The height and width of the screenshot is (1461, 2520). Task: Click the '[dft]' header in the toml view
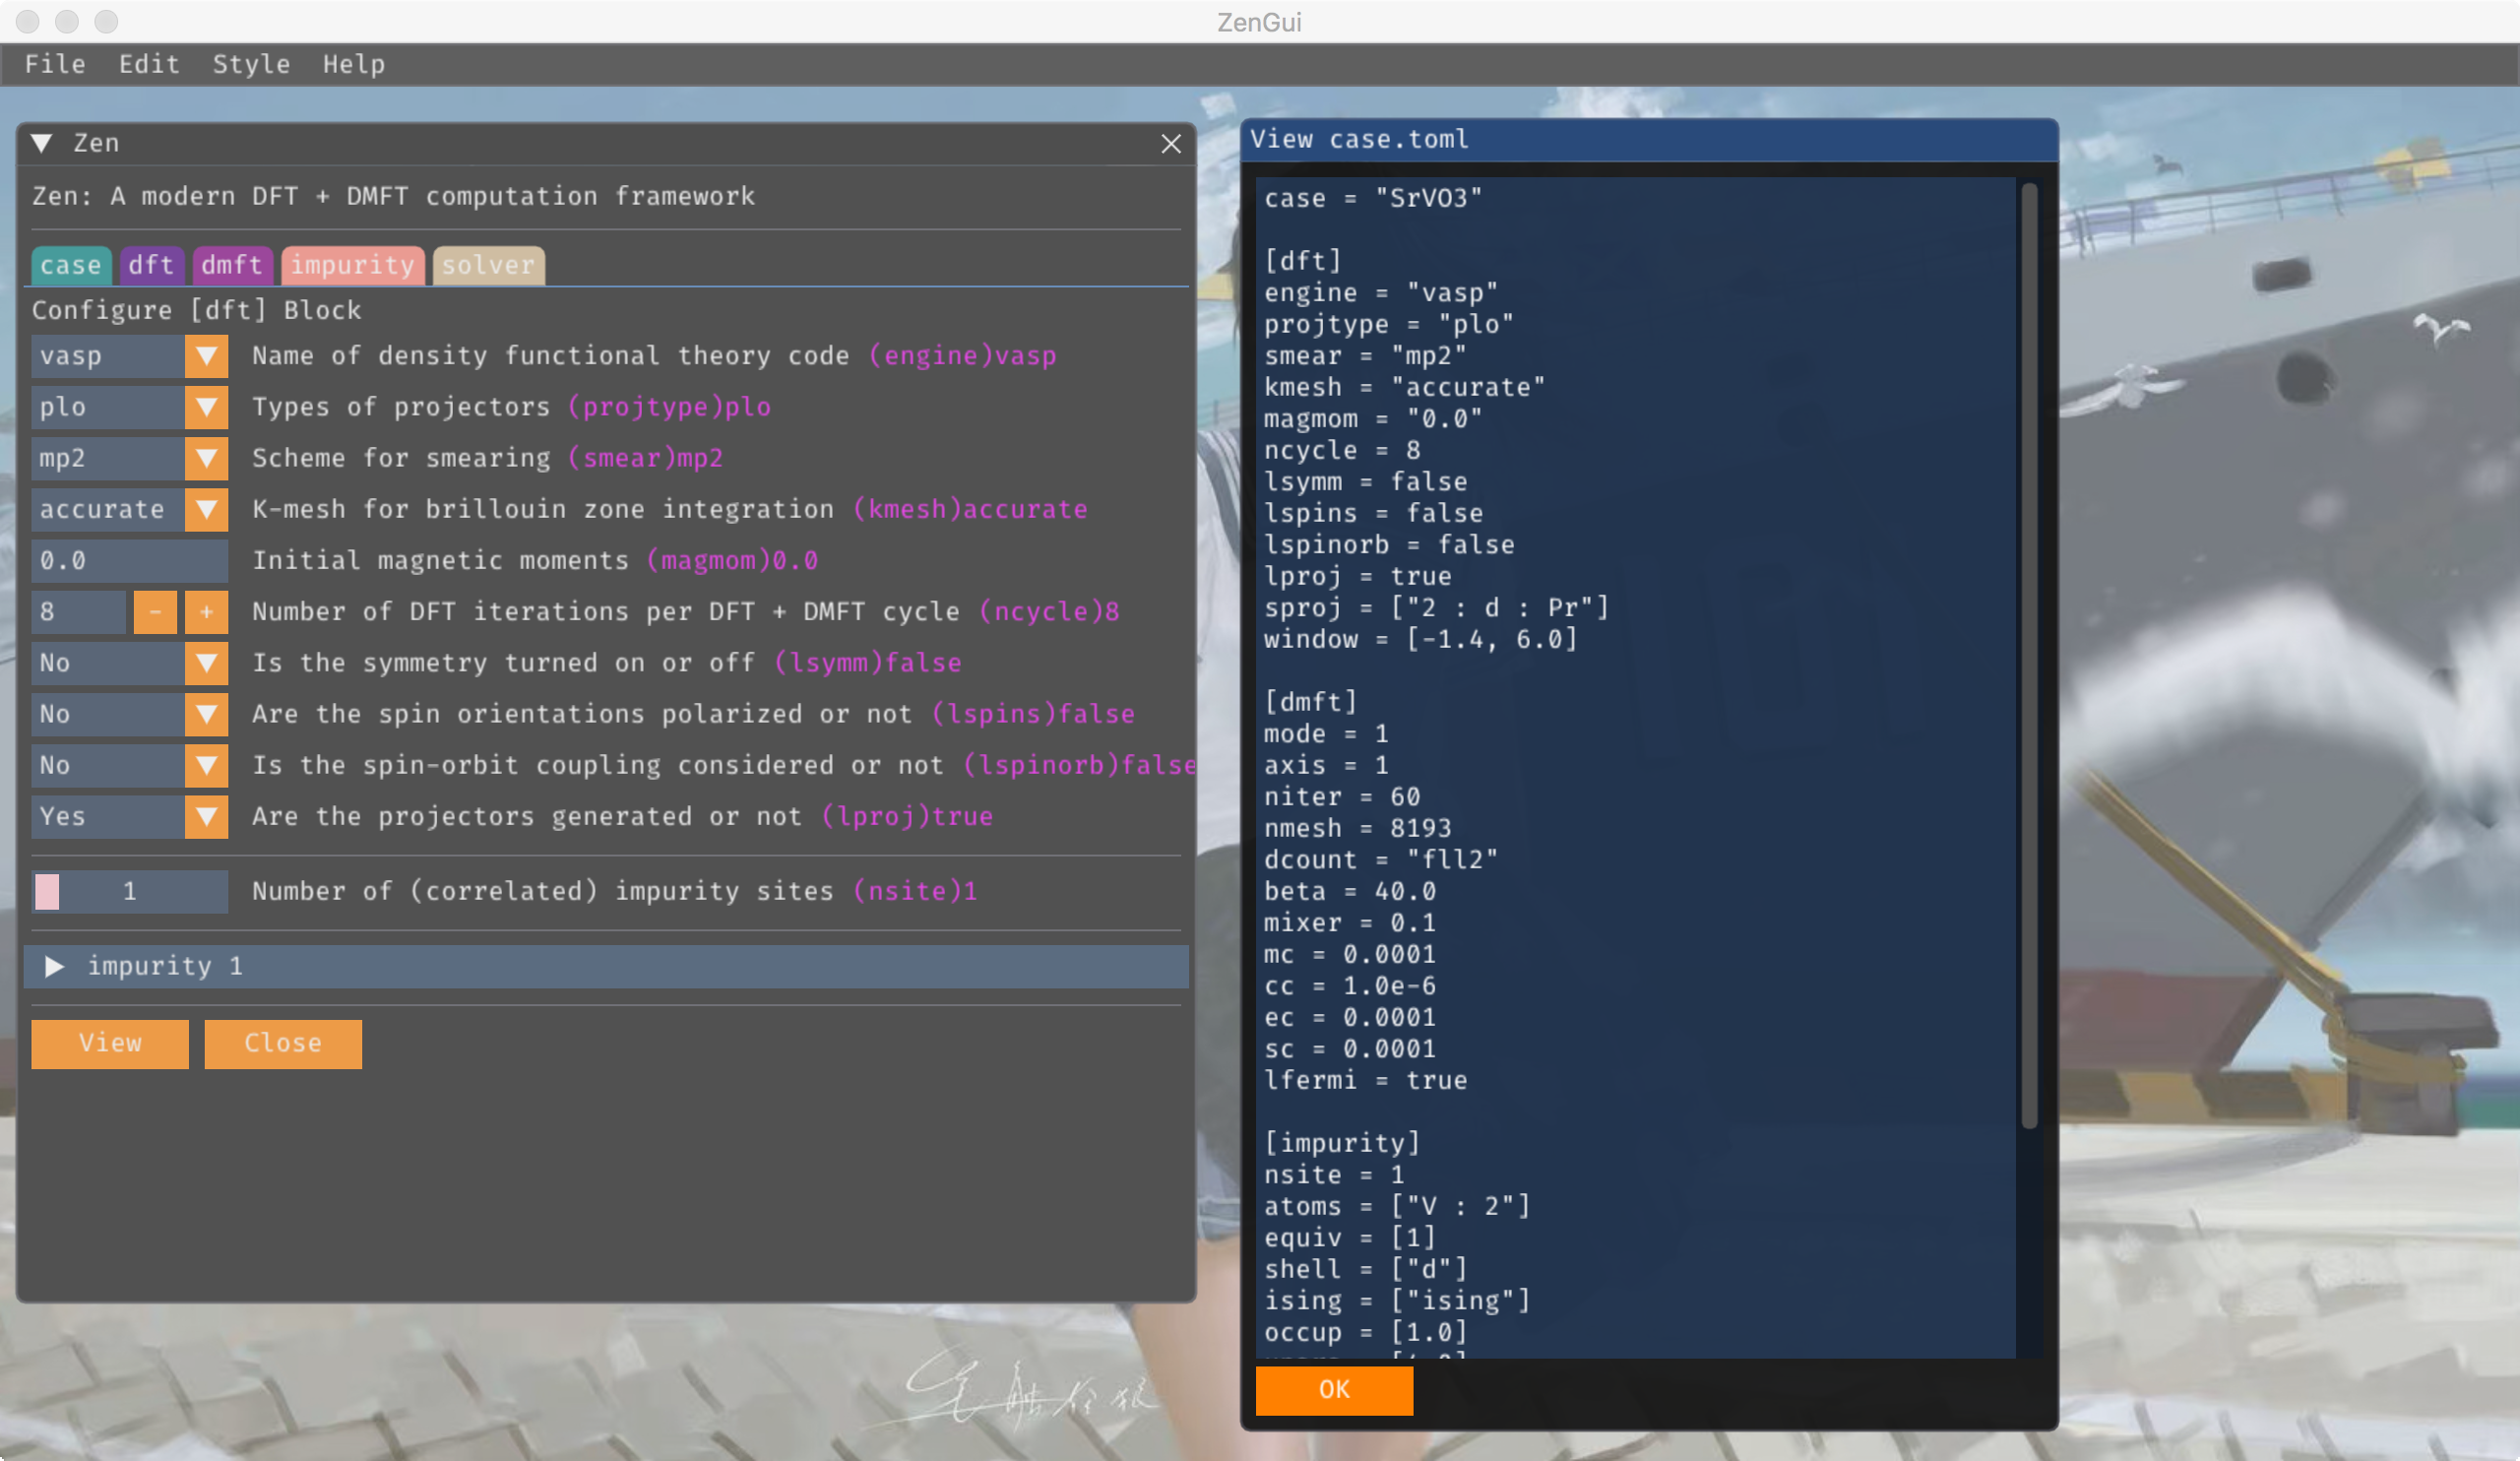coord(1302,261)
